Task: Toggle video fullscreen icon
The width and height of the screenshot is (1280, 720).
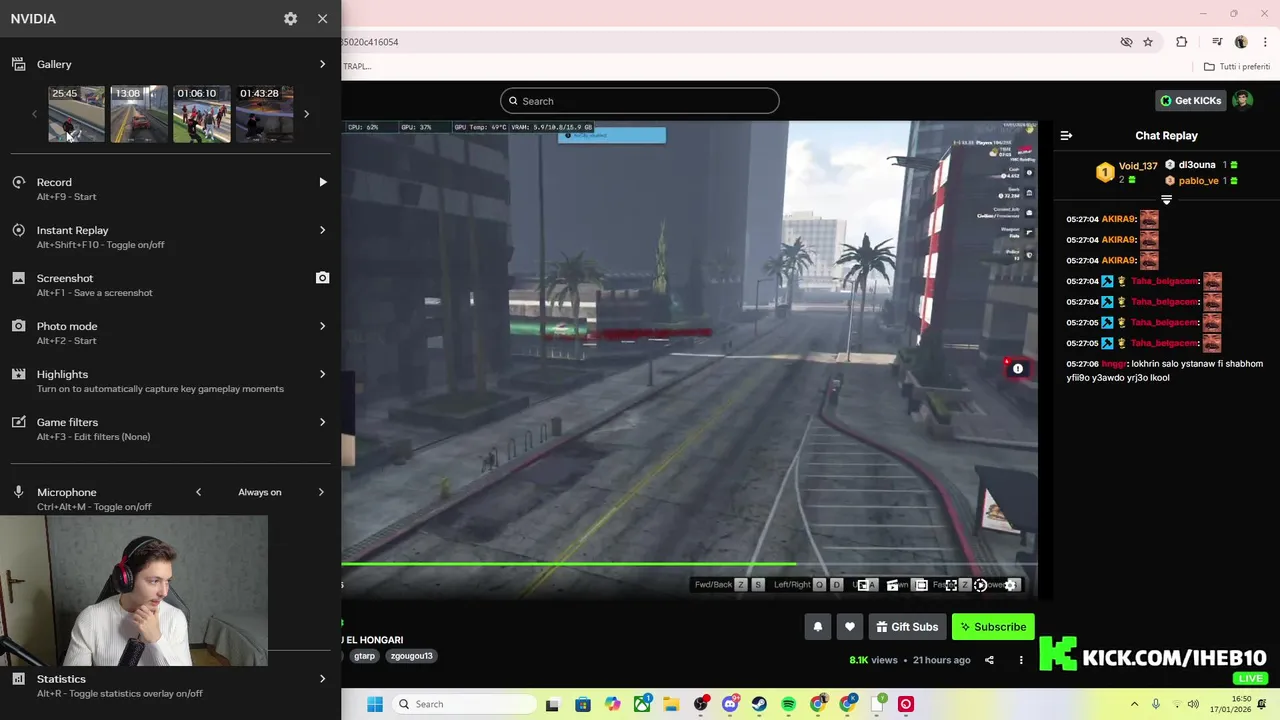Action: 951,585
